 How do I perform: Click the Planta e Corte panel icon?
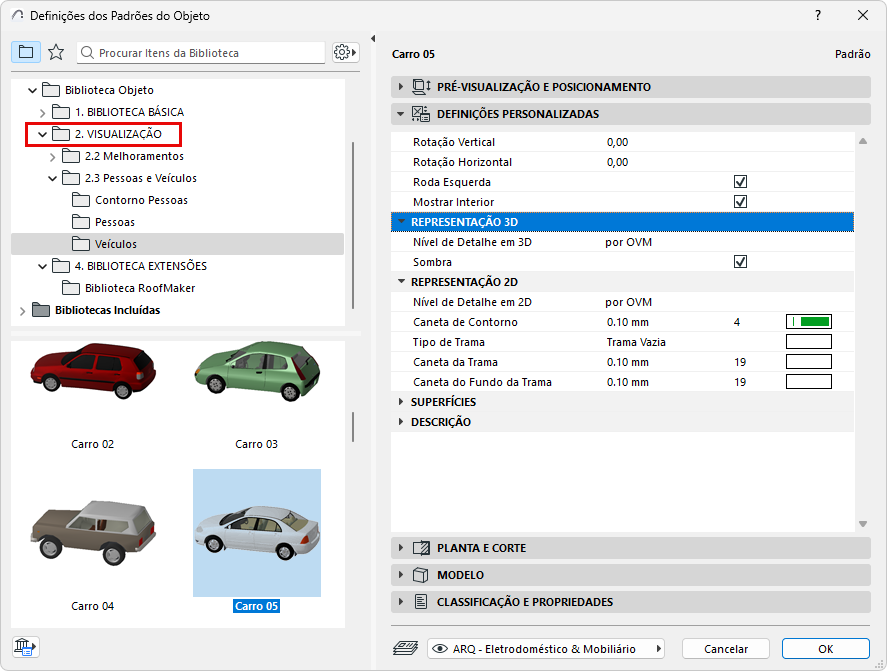click(x=421, y=548)
